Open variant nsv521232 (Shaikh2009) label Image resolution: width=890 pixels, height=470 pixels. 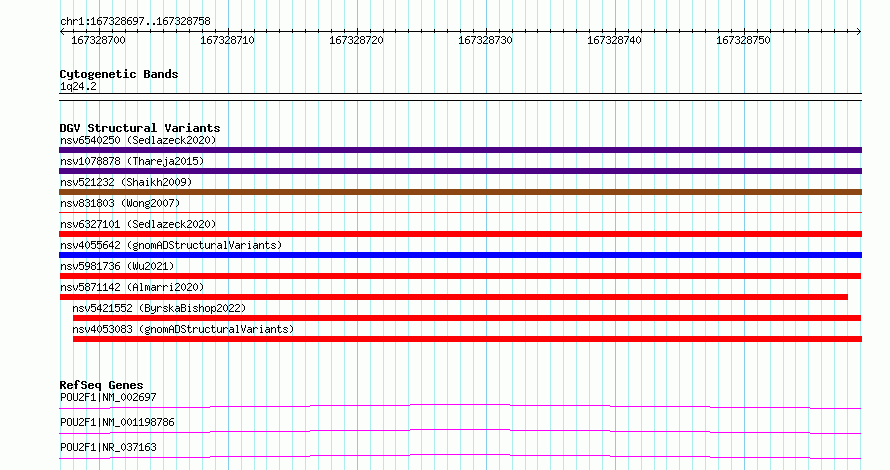click(126, 182)
